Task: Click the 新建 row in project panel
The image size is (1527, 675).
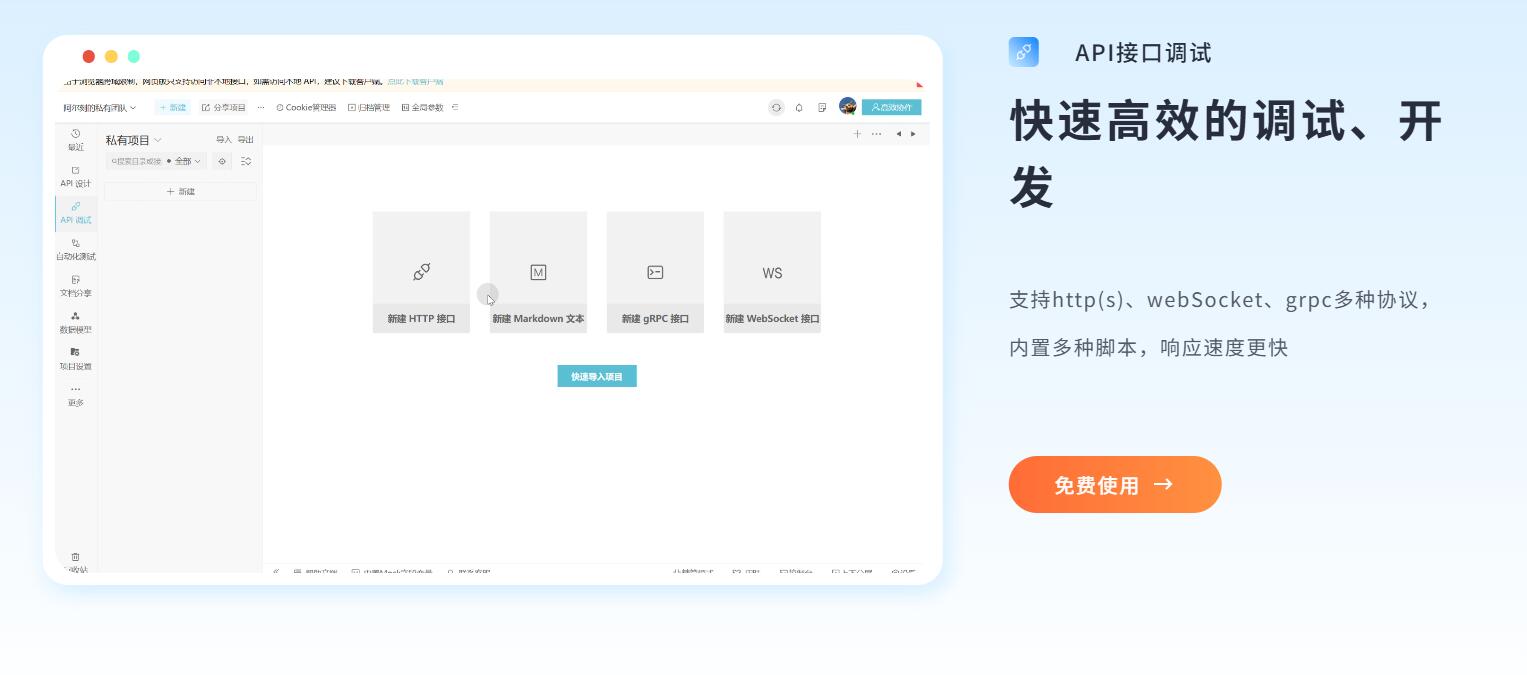Action: 181,191
